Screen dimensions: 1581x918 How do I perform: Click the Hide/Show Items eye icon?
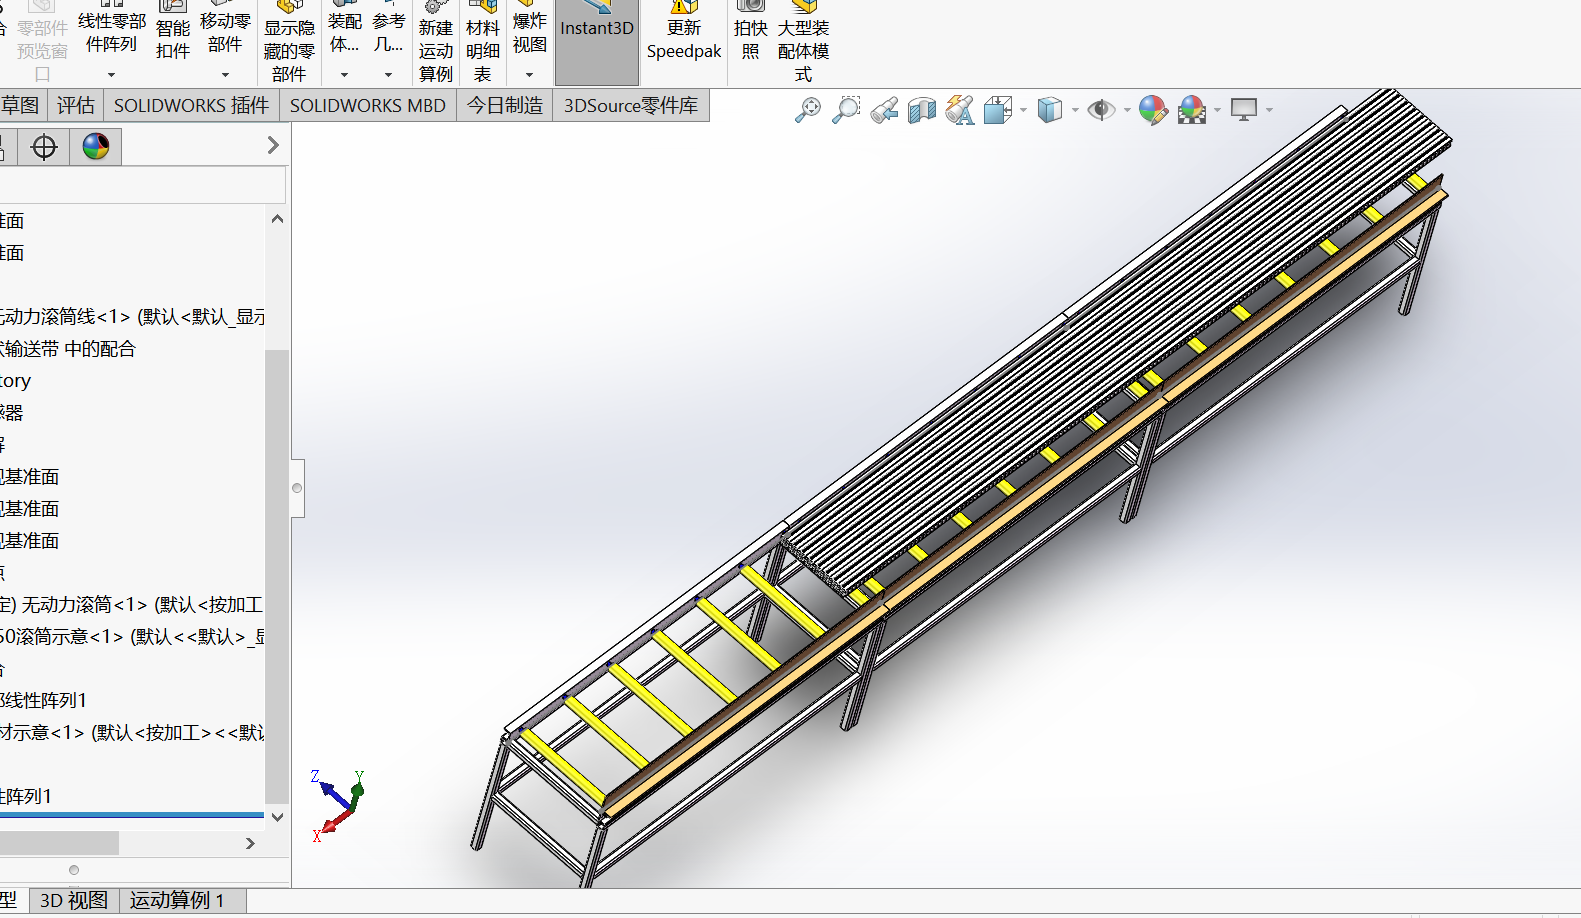(x=1101, y=109)
